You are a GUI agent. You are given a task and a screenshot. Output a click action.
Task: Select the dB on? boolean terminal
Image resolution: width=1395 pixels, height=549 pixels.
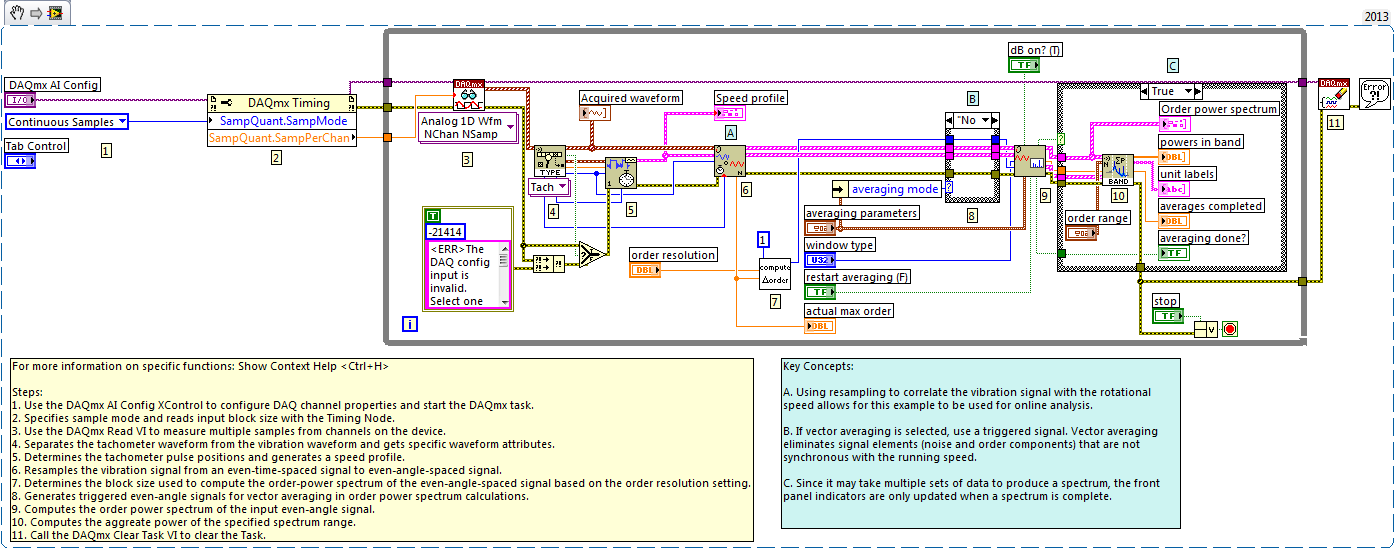pyautogui.click(x=1024, y=65)
